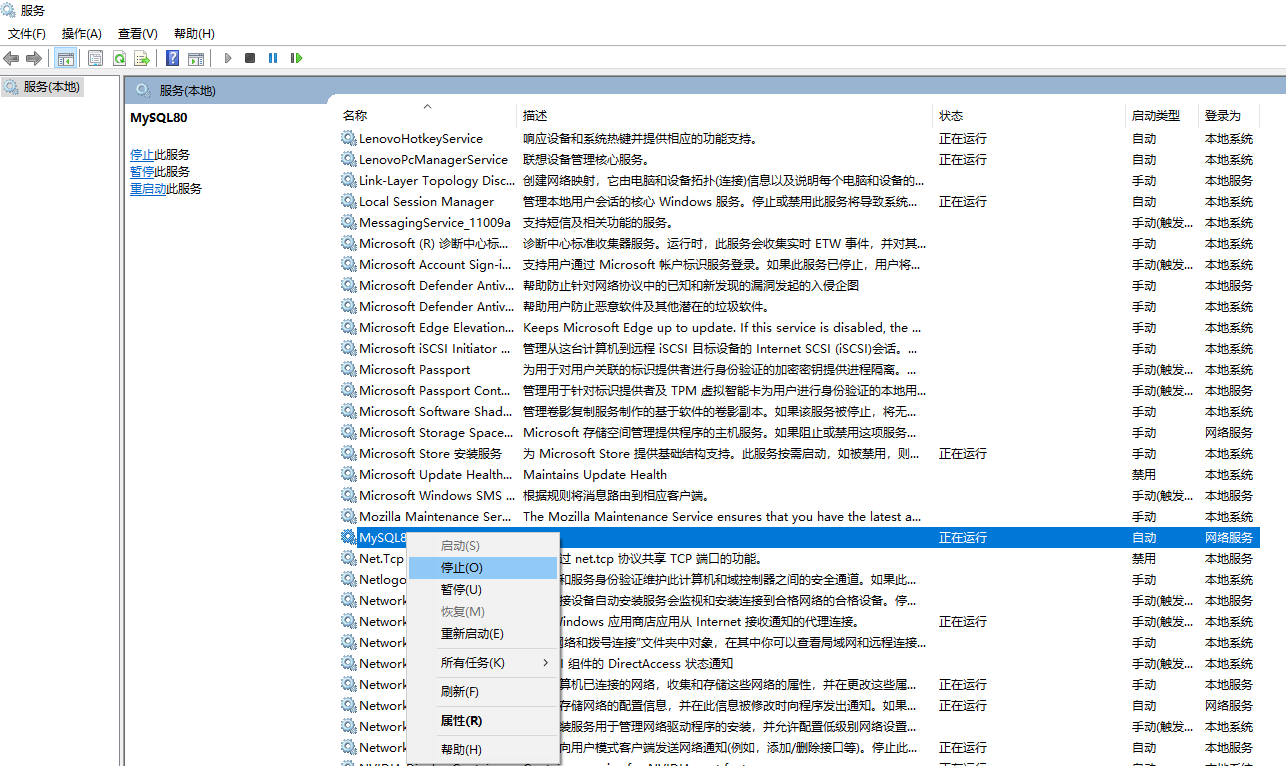The width and height of the screenshot is (1286, 766).
Task: Click the 停止 link for MySQL80
Action: pos(142,155)
